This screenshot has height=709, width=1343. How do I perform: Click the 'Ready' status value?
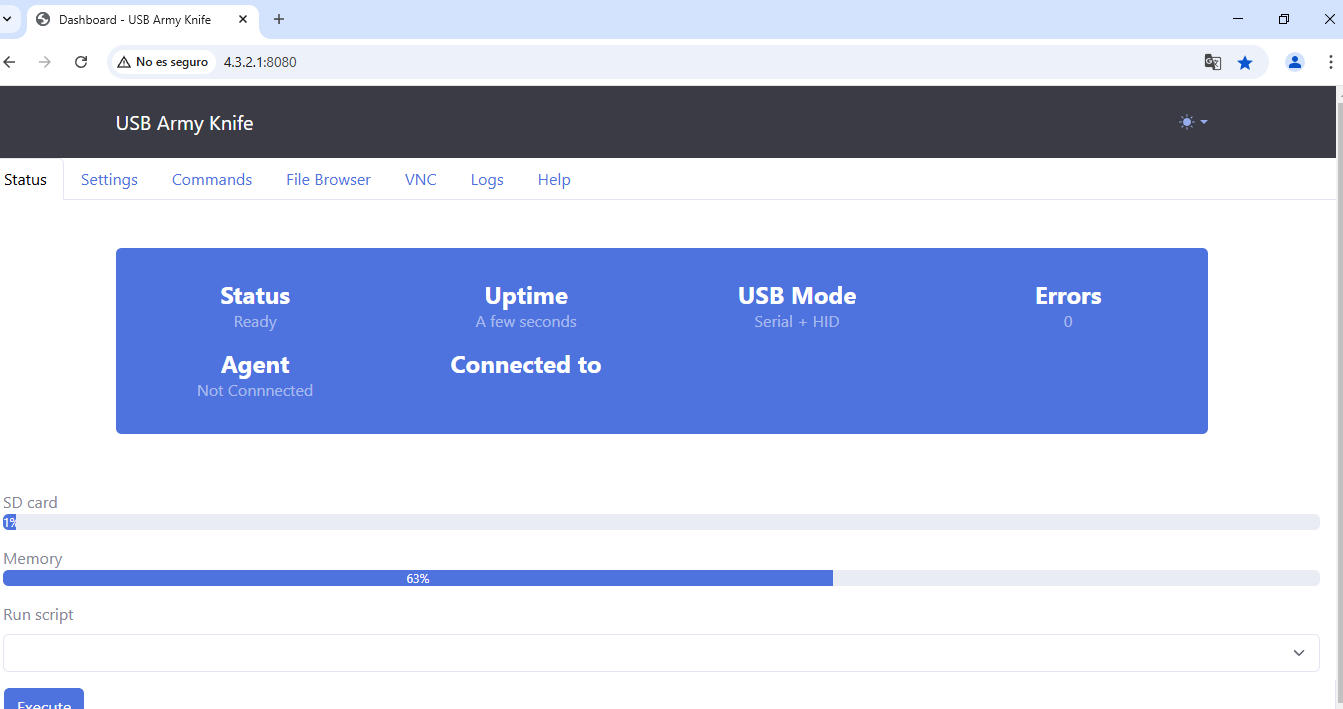click(255, 322)
